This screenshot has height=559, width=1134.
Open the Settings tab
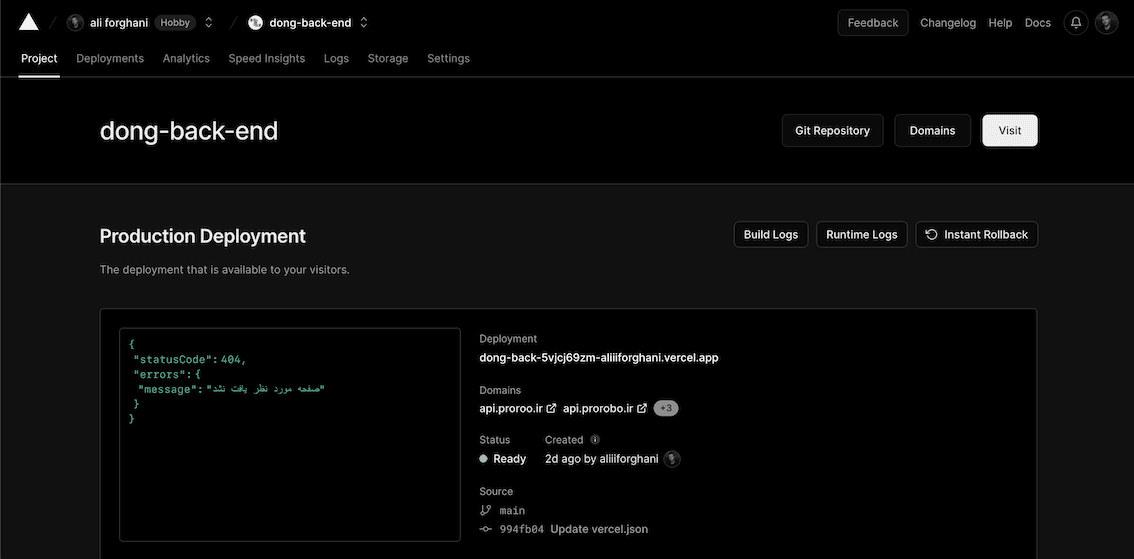pyautogui.click(x=448, y=59)
